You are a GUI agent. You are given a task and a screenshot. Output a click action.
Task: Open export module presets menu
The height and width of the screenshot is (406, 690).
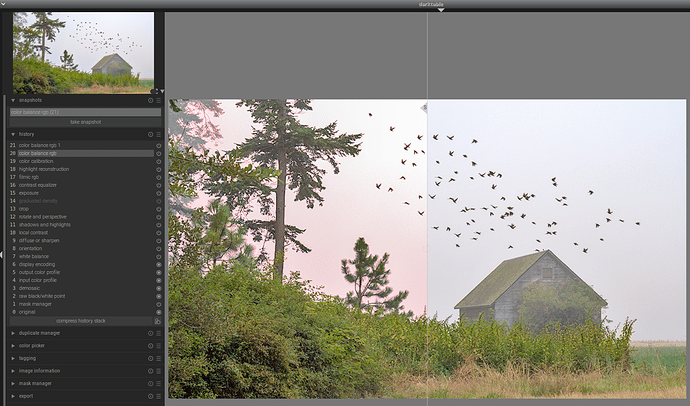pos(158,396)
